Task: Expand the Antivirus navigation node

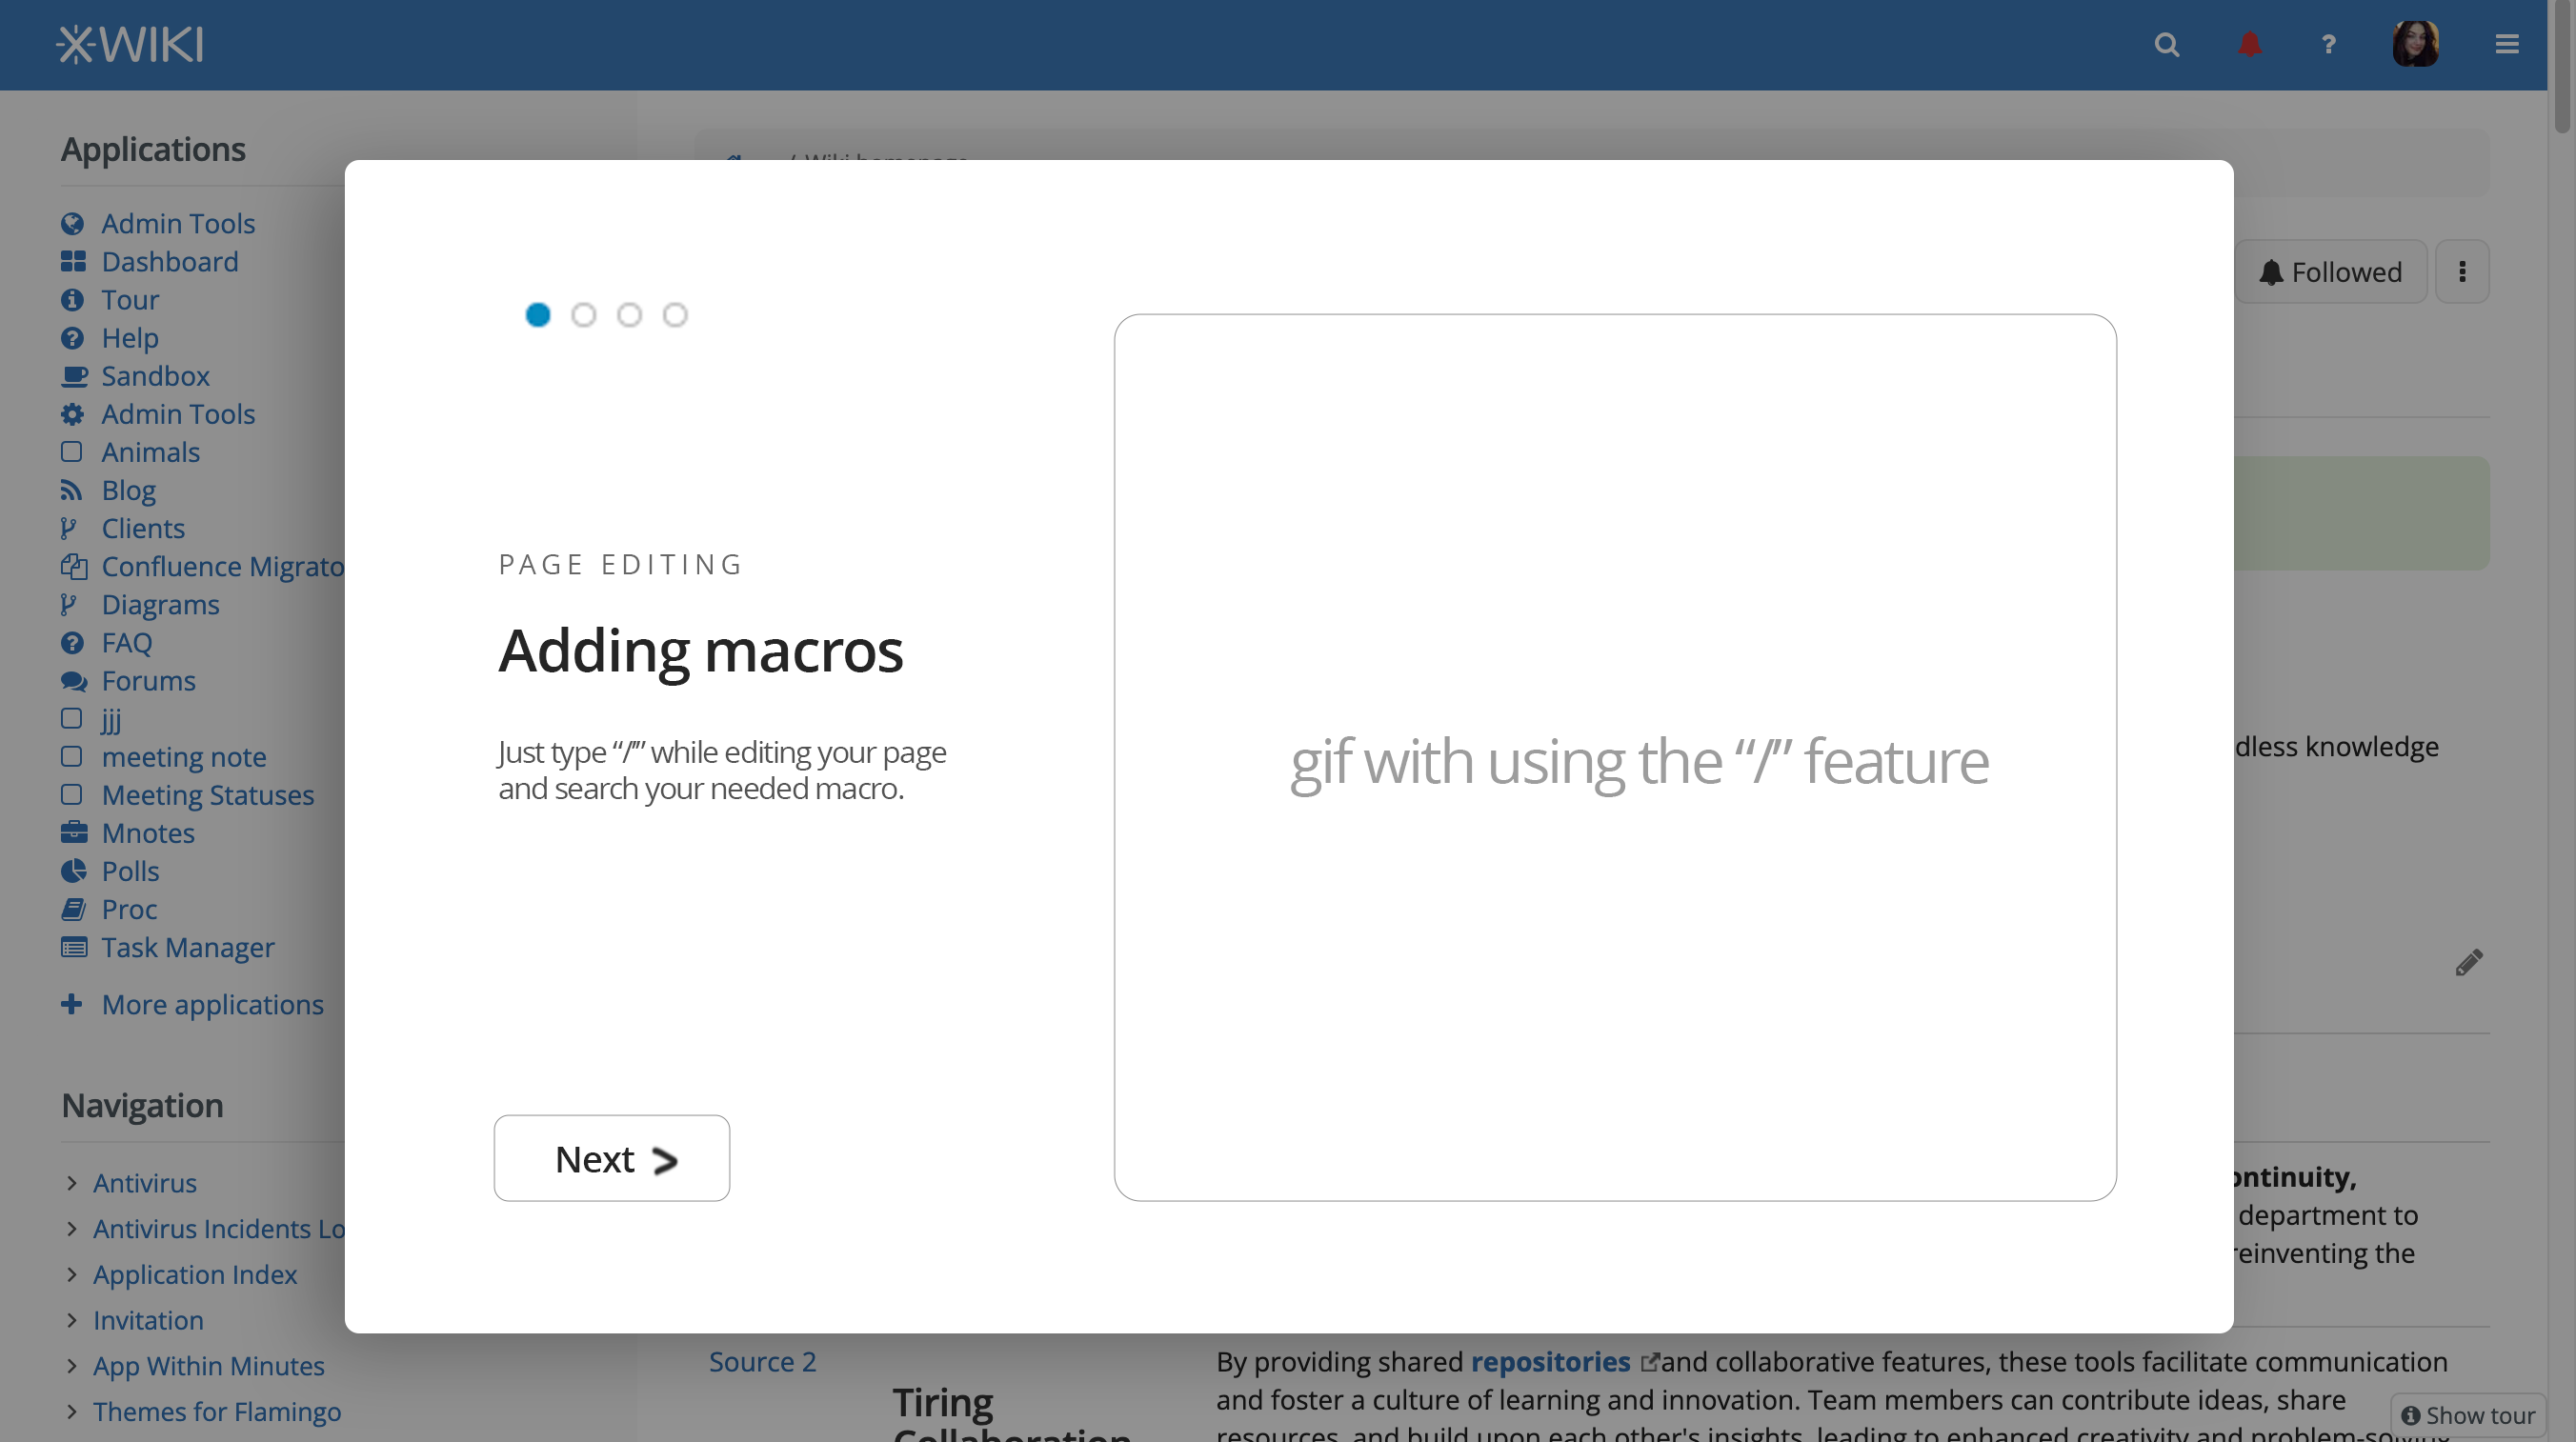Action: click(x=72, y=1183)
